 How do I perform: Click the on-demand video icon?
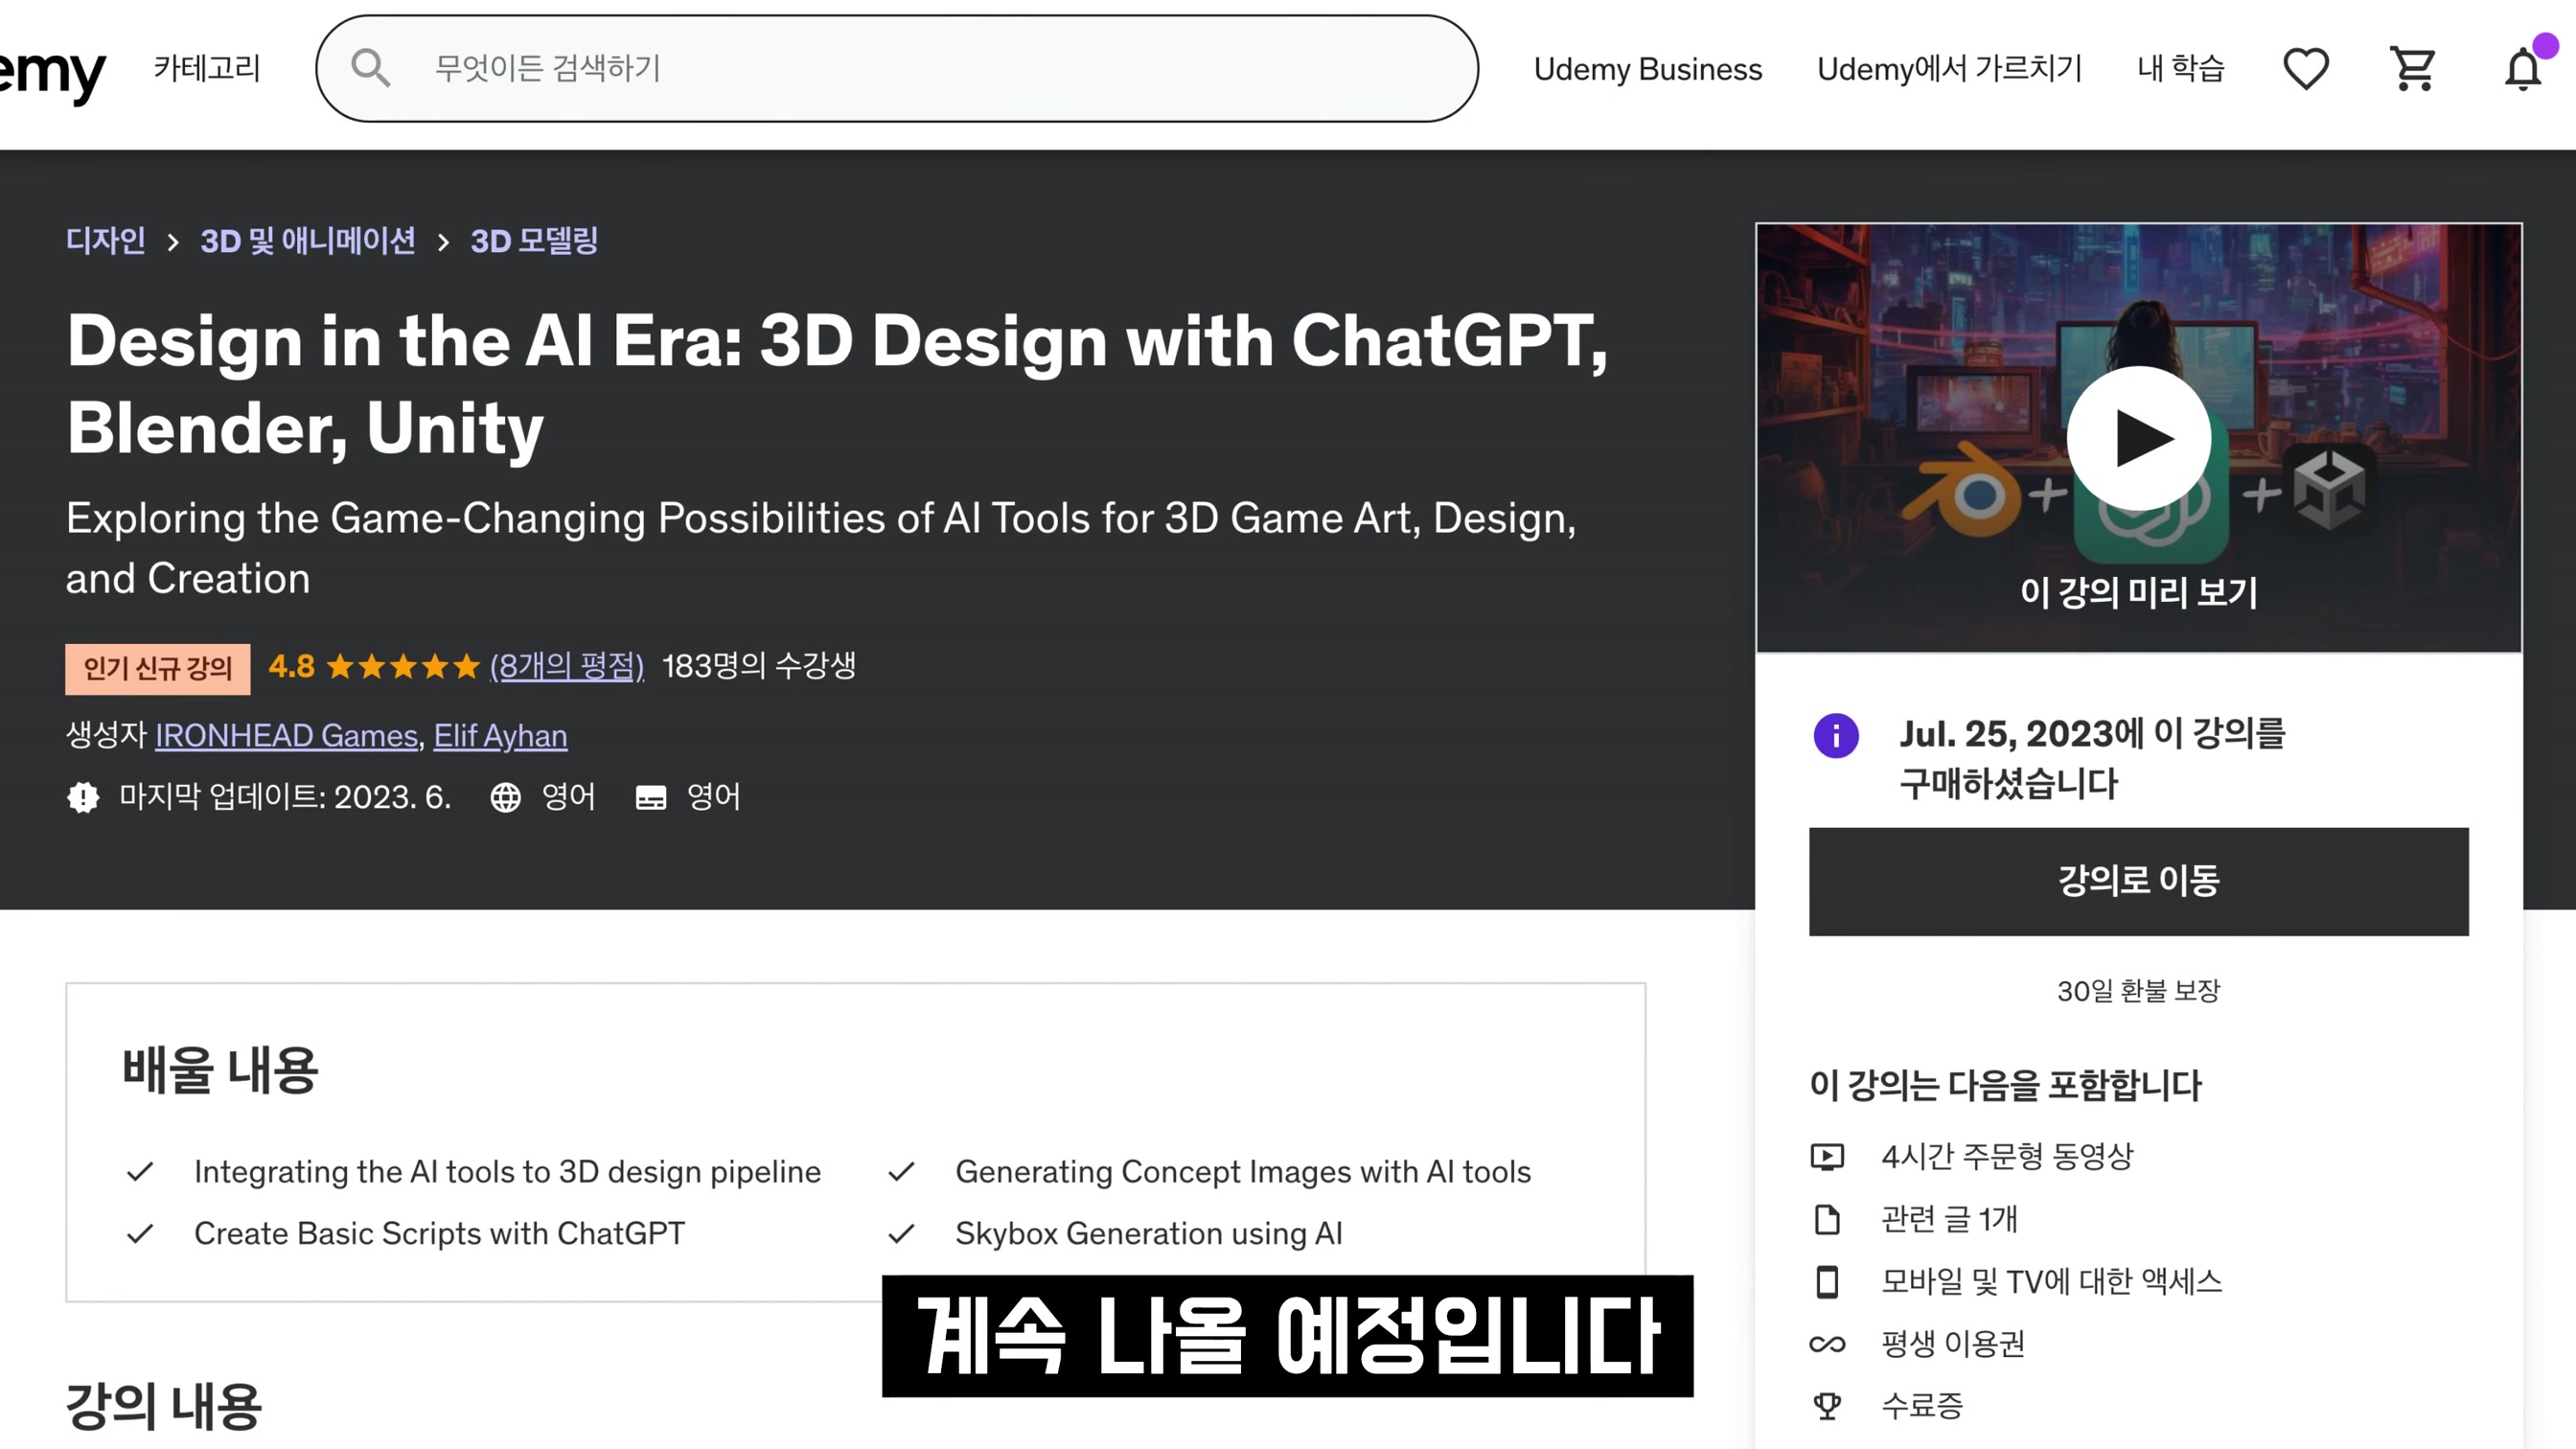click(1827, 1157)
